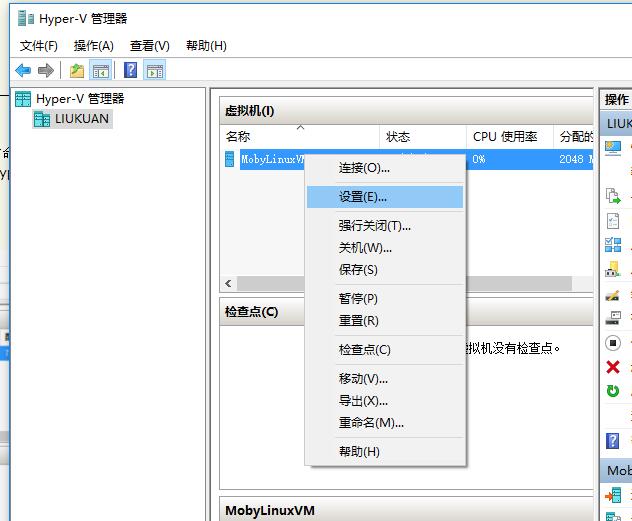Choose 设置(E)... in the context menu

point(385,197)
